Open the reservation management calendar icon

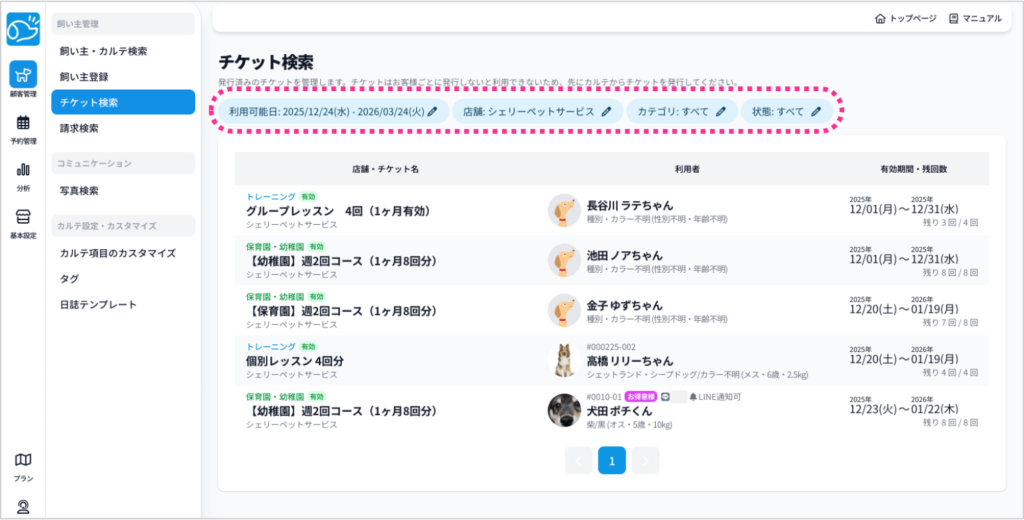[x=23, y=123]
